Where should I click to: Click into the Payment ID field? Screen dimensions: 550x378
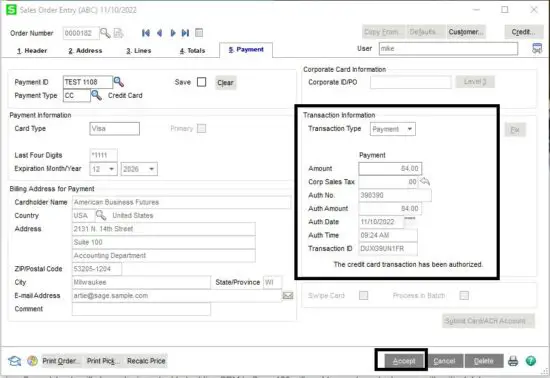coord(88,82)
